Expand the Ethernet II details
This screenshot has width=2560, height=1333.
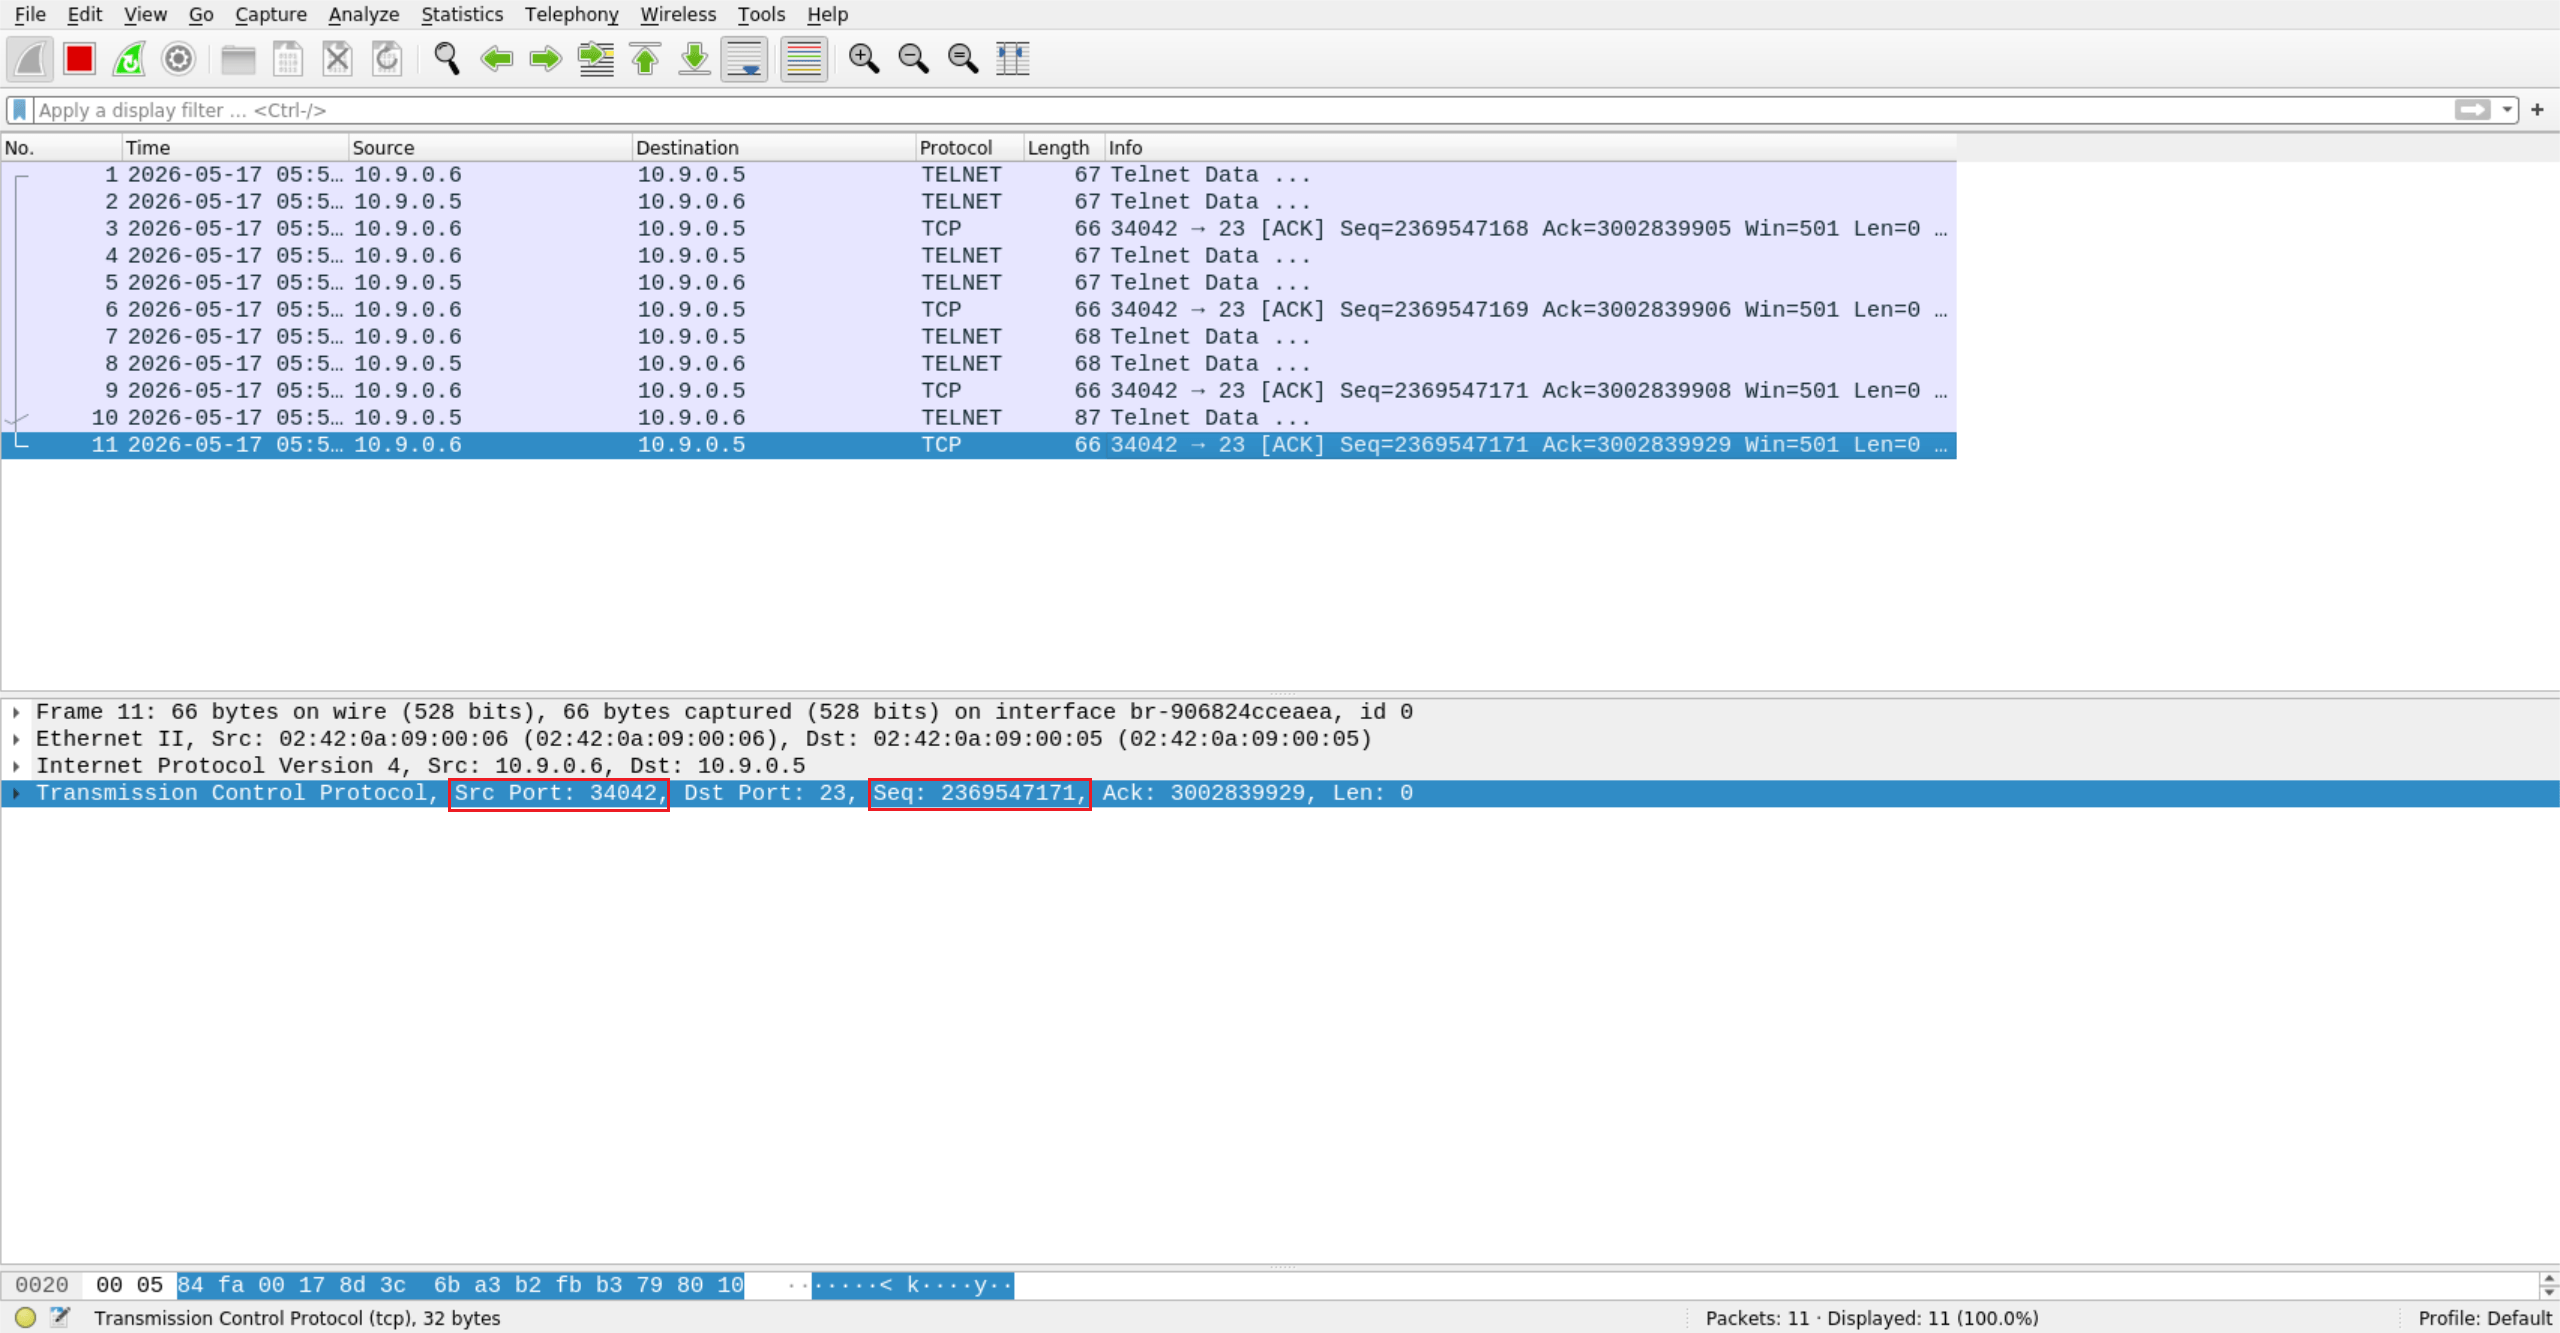pos(16,739)
